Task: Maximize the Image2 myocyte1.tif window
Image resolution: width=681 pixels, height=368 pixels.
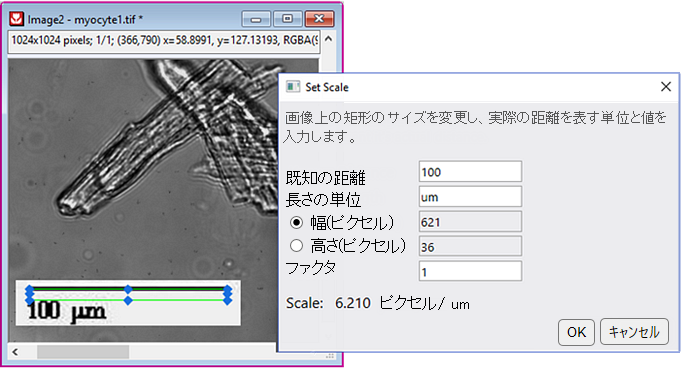Action: pyautogui.click(x=287, y=19)
